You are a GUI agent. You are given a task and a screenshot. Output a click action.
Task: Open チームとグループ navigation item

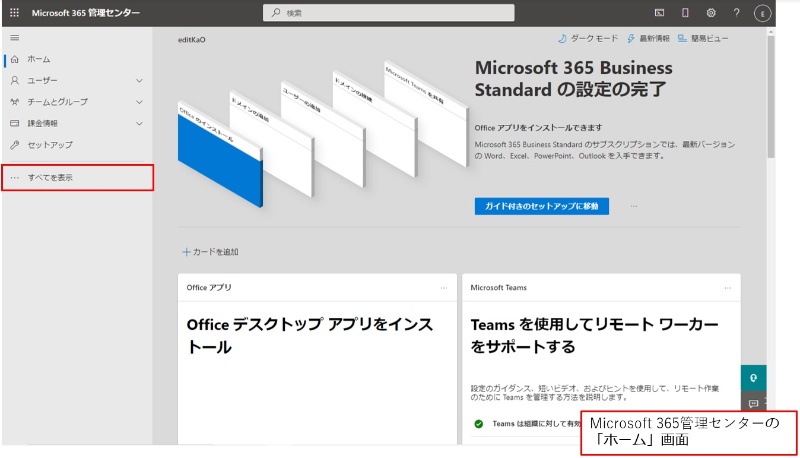tap(57, 102)
